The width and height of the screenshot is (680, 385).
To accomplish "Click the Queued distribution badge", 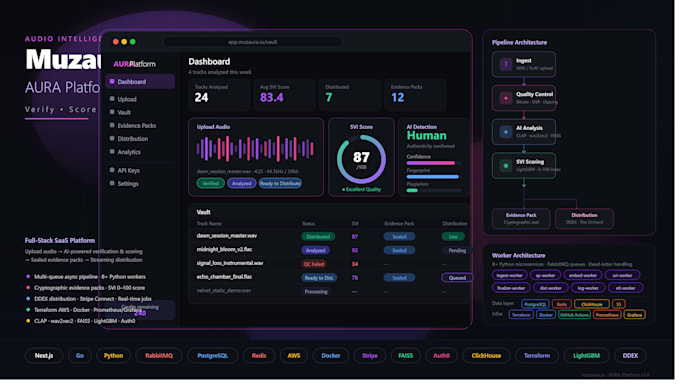I will click(457, 278).
